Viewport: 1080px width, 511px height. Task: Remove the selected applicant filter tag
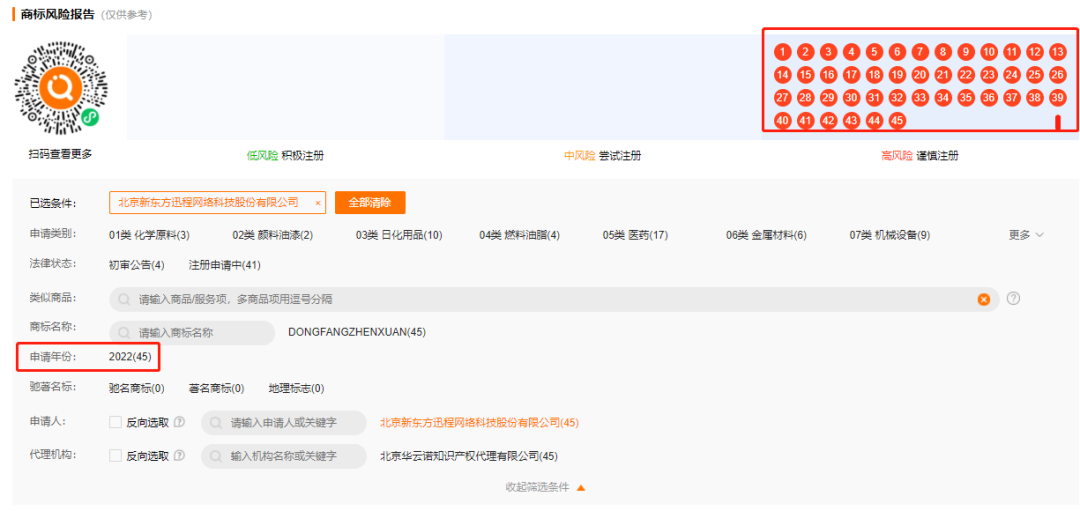tap(318, 203)
